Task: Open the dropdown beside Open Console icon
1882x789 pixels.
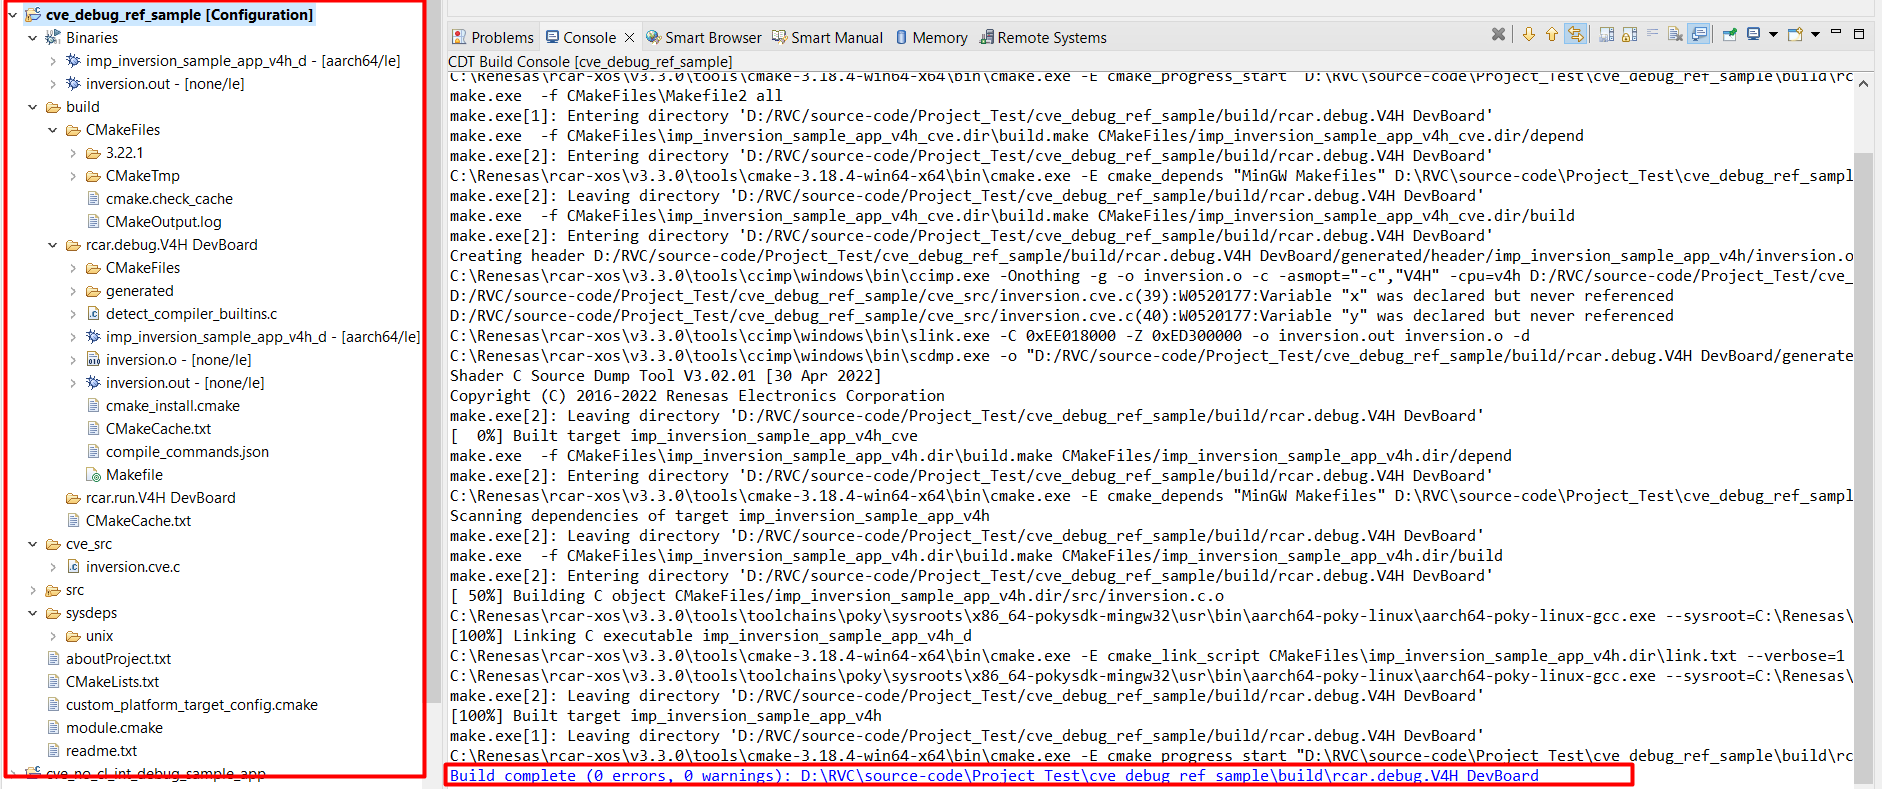Action: pos(1815,35)
